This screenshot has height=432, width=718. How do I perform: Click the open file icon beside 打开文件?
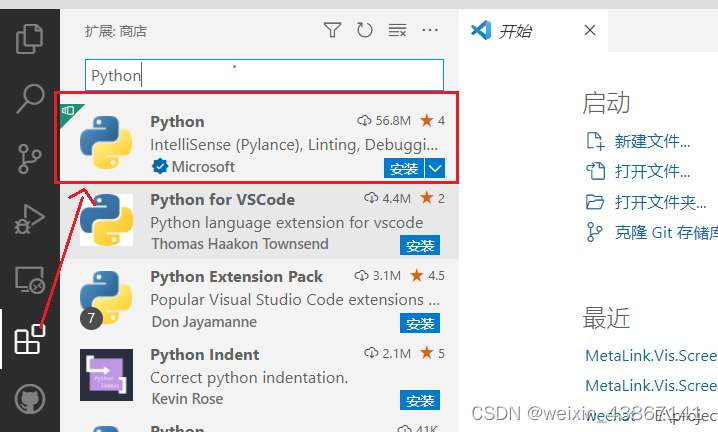point(595,171)
